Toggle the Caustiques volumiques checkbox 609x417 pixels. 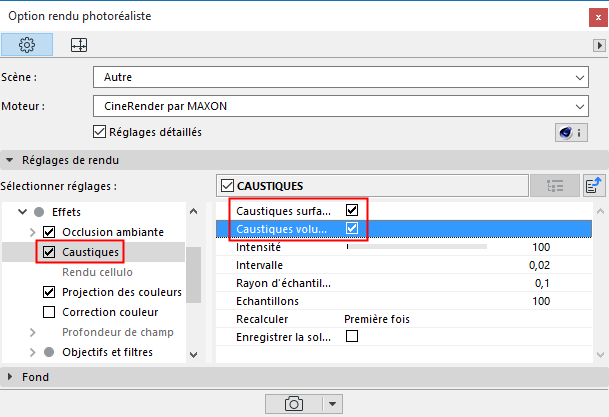(352, 228)
